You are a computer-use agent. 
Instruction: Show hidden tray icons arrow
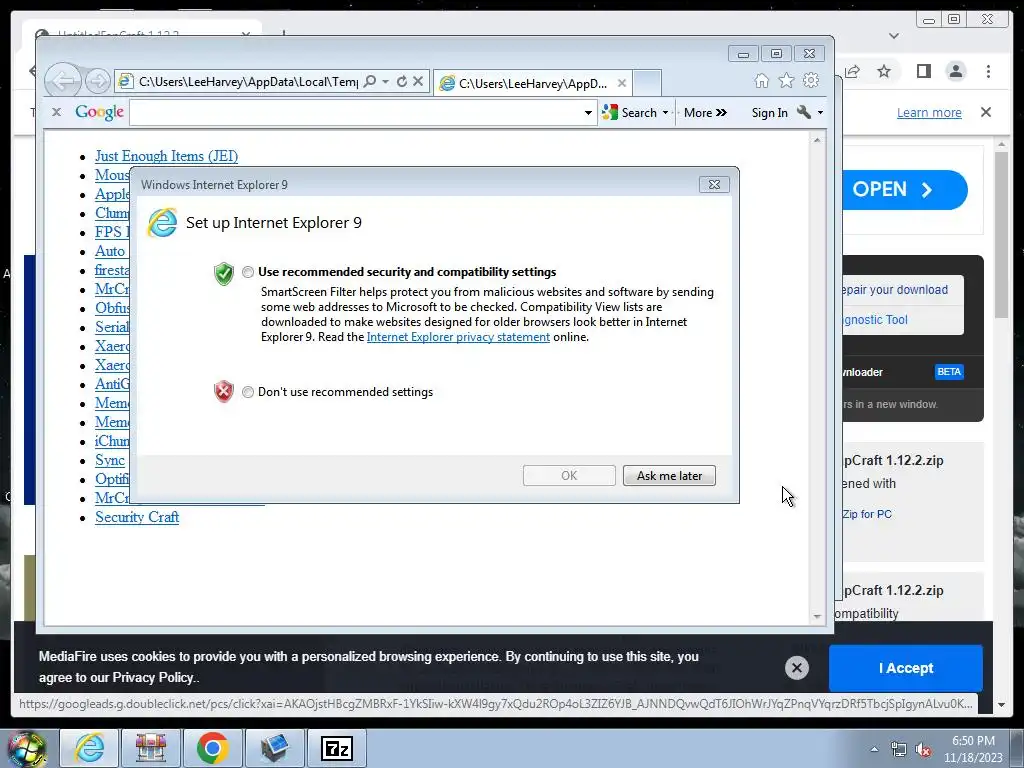(x=874, y=749)
